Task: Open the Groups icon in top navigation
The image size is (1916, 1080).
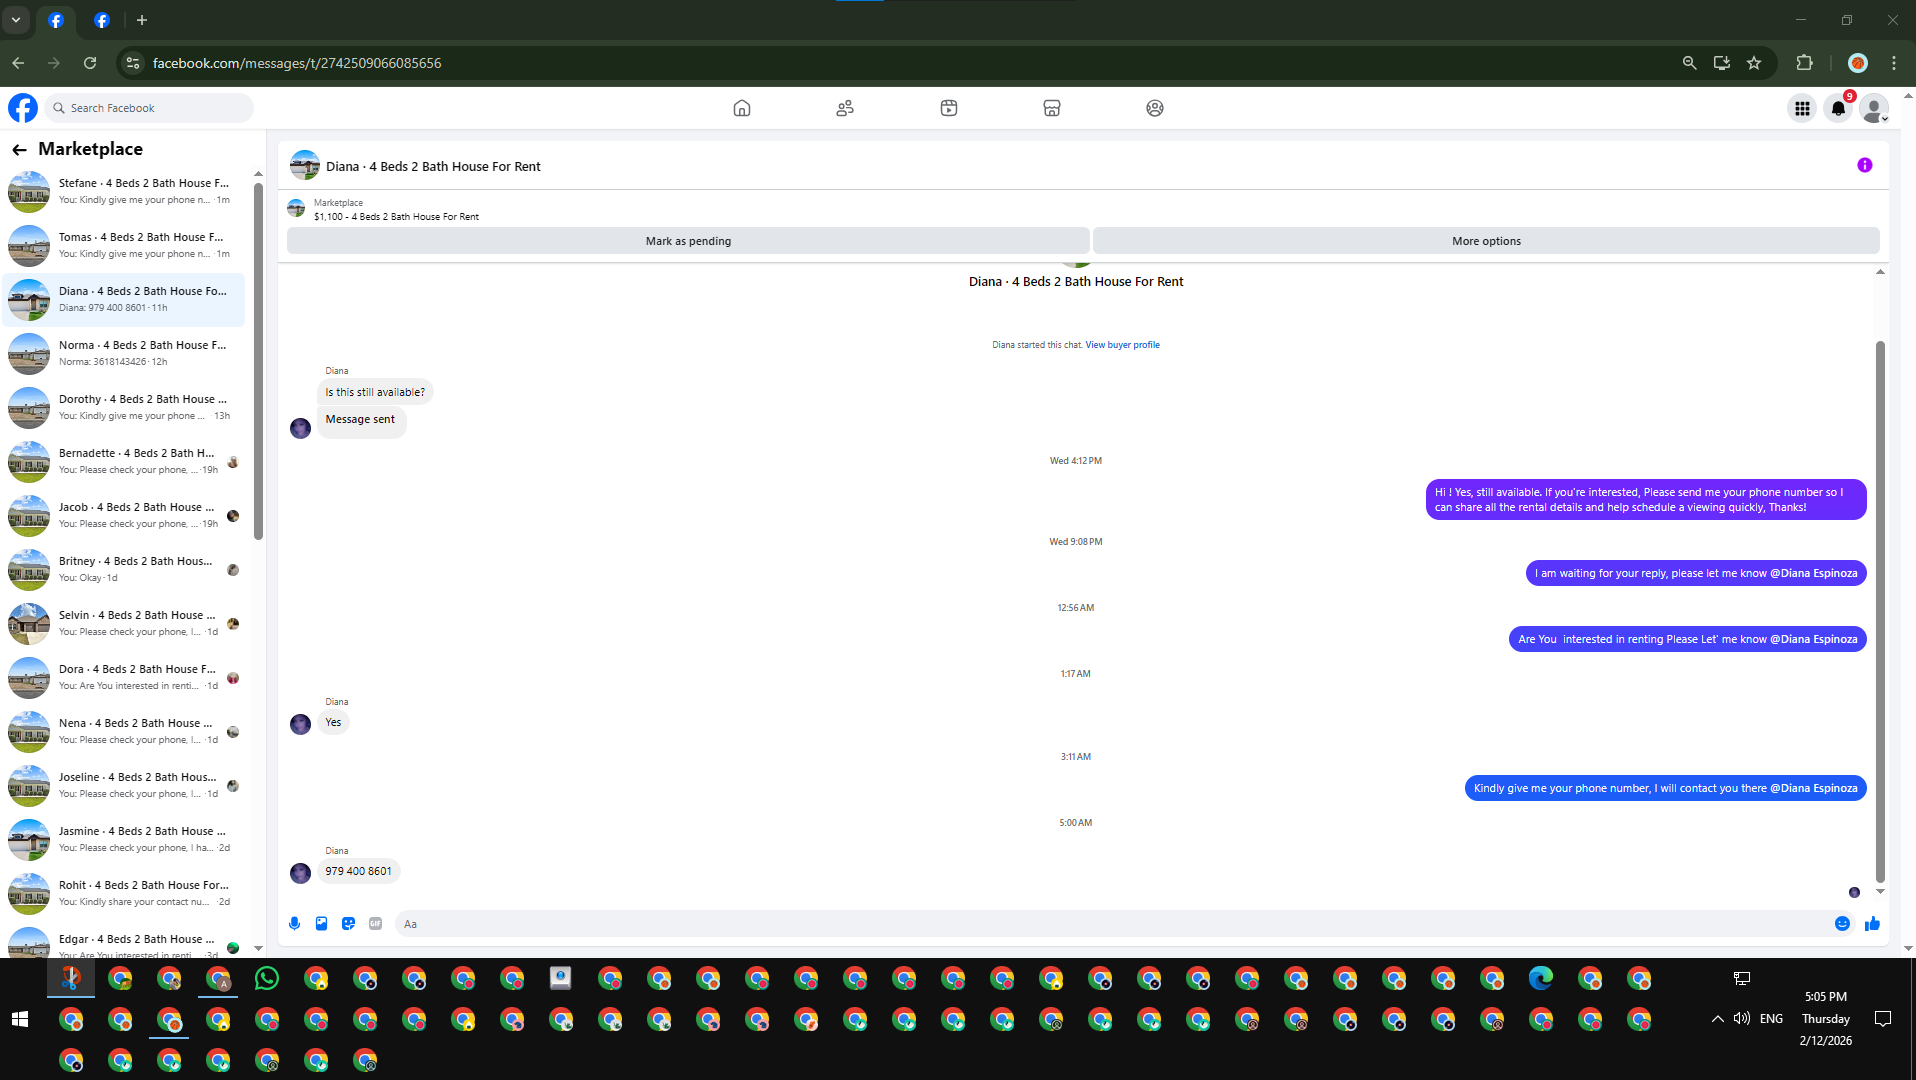Action: [x=1155, y=108]
